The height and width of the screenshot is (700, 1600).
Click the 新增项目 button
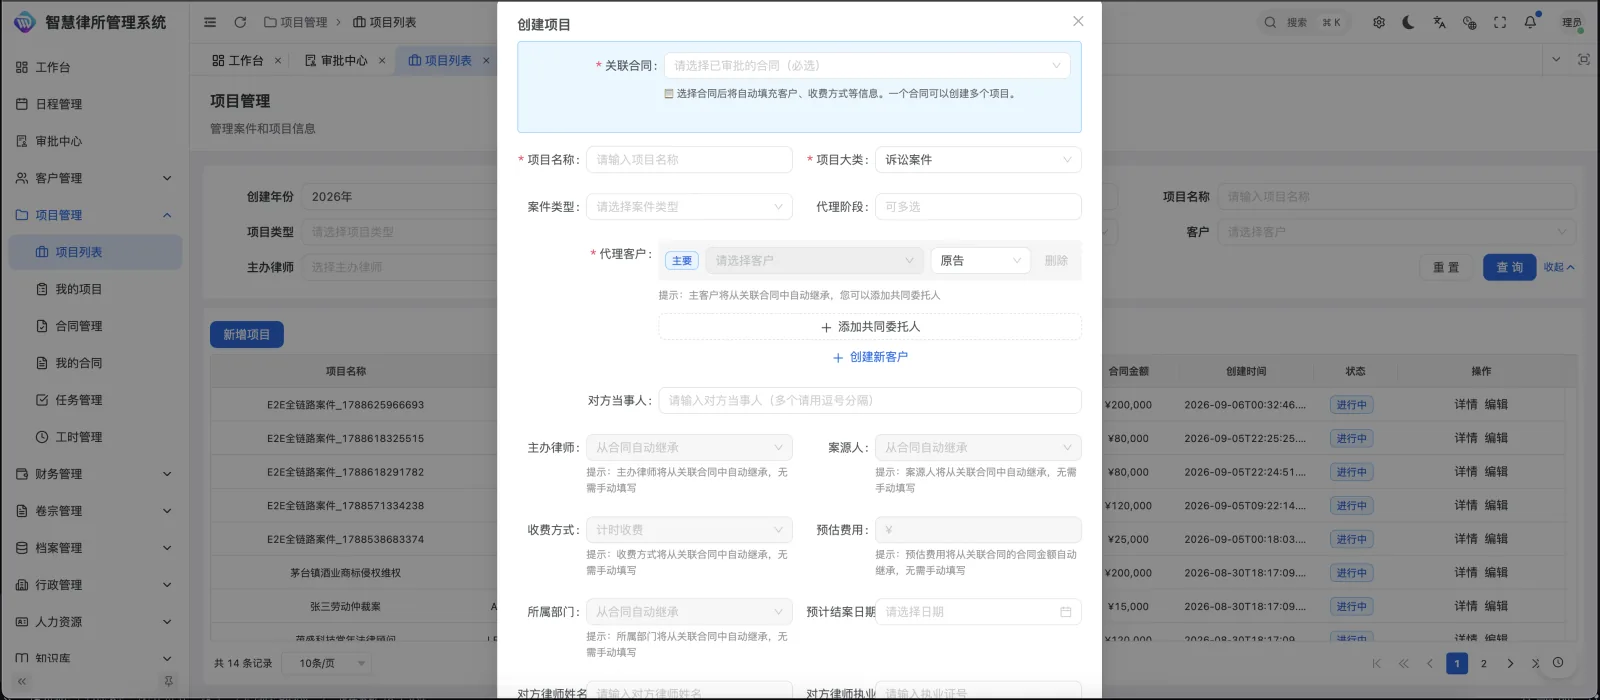[x=247, y=334]
